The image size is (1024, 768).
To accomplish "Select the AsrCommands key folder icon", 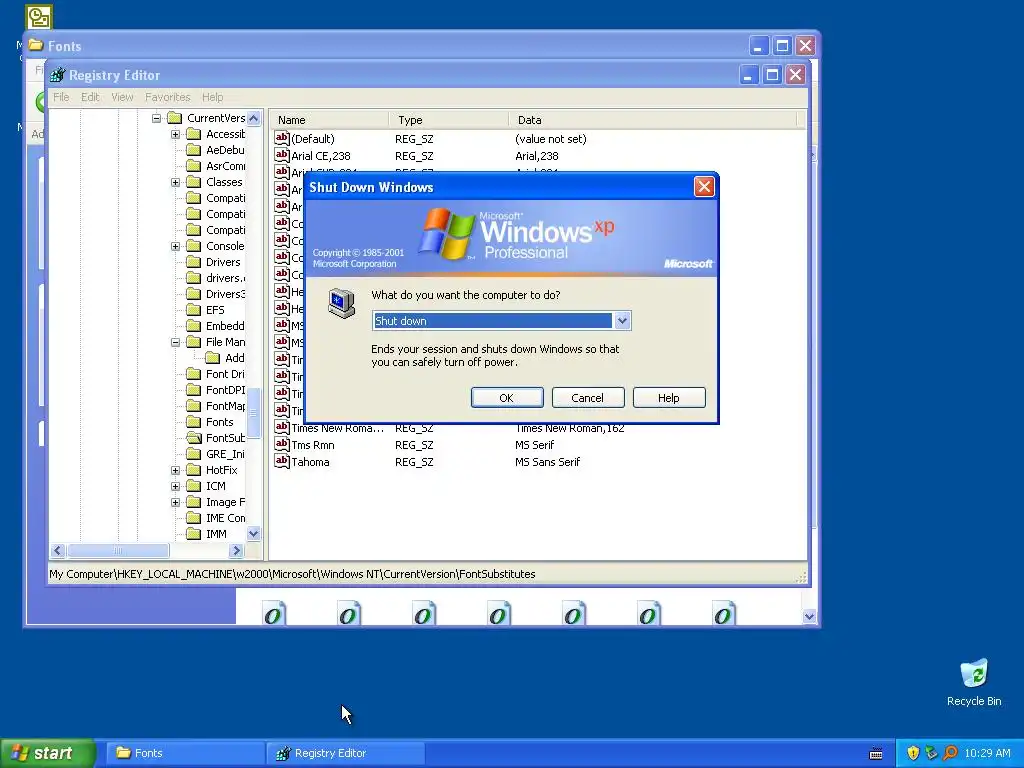I will click(193, 166).
